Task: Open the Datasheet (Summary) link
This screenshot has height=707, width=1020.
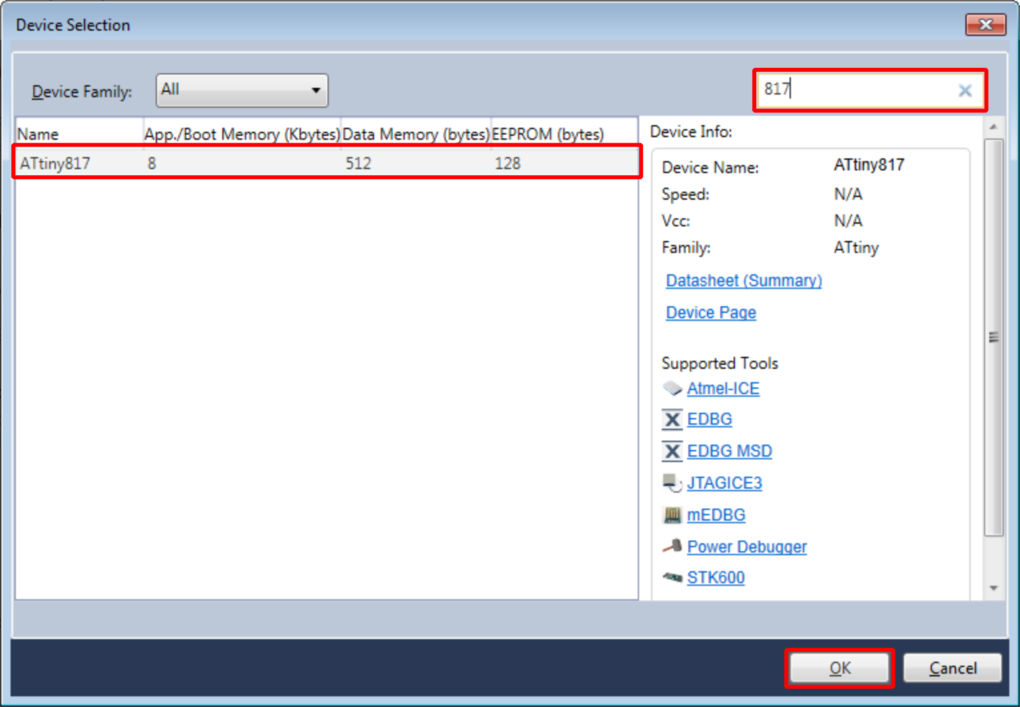Action: click(743, 281)
